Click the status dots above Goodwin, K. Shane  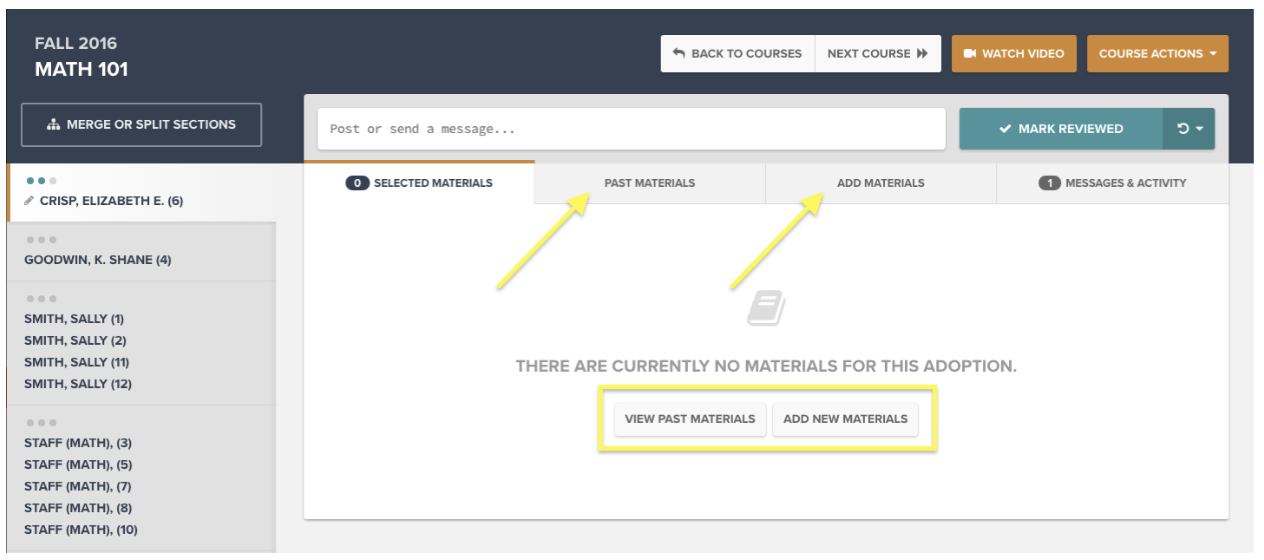(41, 240)
